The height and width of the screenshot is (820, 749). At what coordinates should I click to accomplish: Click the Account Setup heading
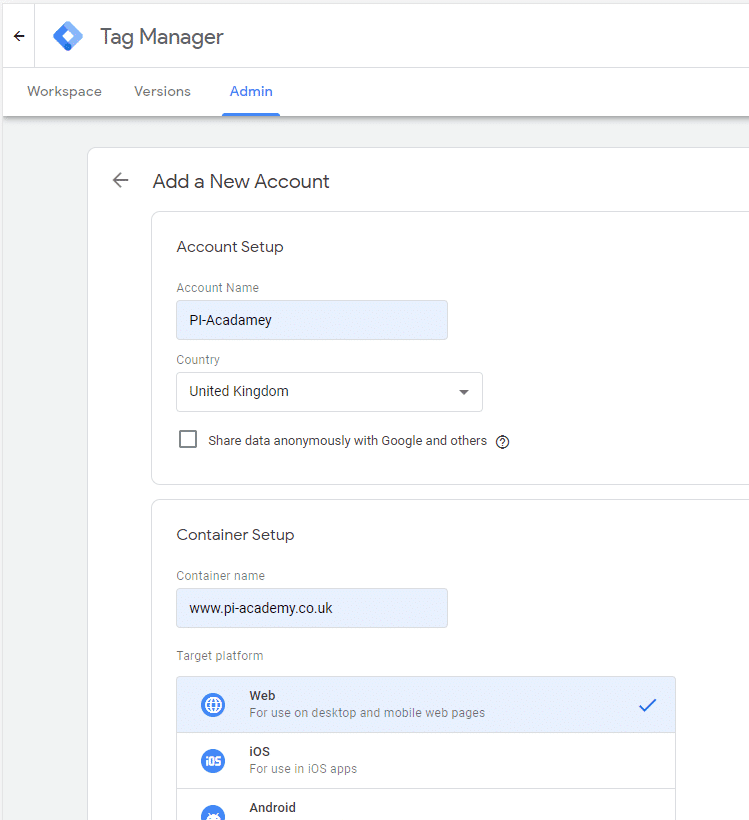[230, 247]
